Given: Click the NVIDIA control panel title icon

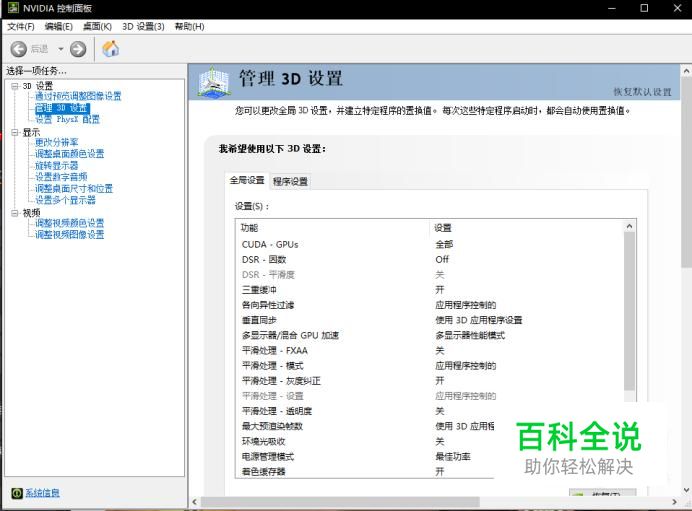Looking at the screenshot, I should (12, 8).
